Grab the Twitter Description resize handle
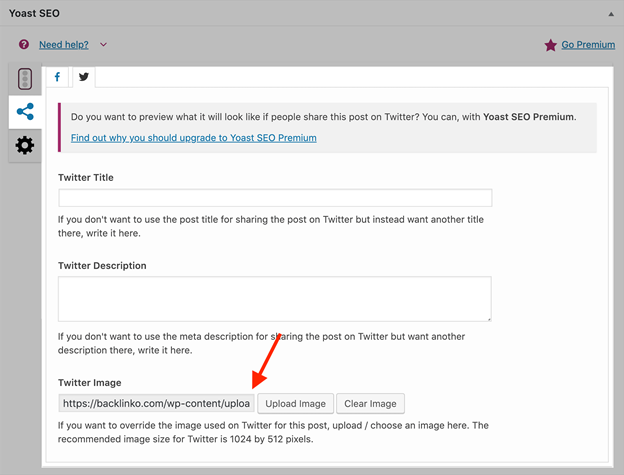Screen dimensions: 624x475 click(x=487, y=317)
